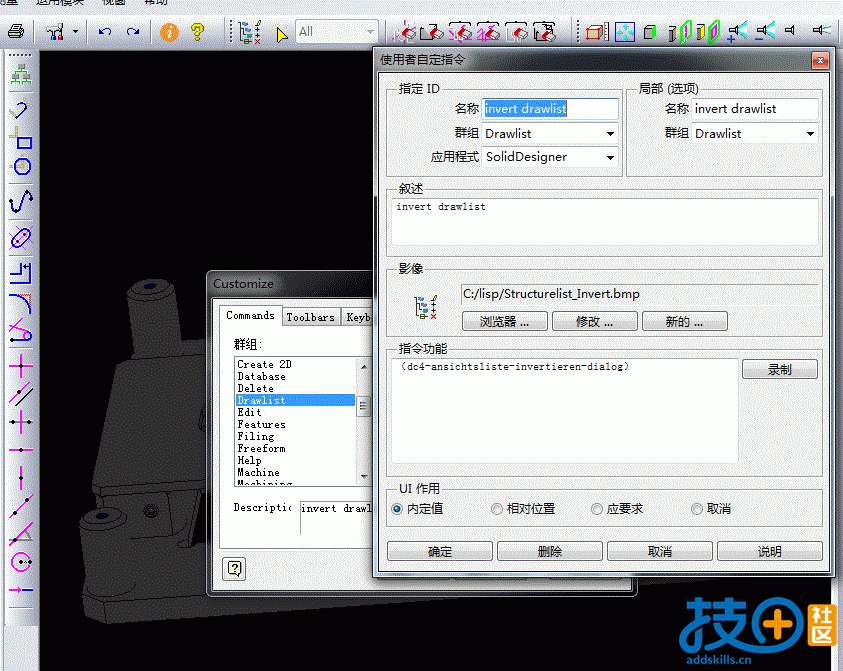Select the 应要求 radio button
Image resolution: width=843 pixels, height=671 pixels.
coord(597,509)
